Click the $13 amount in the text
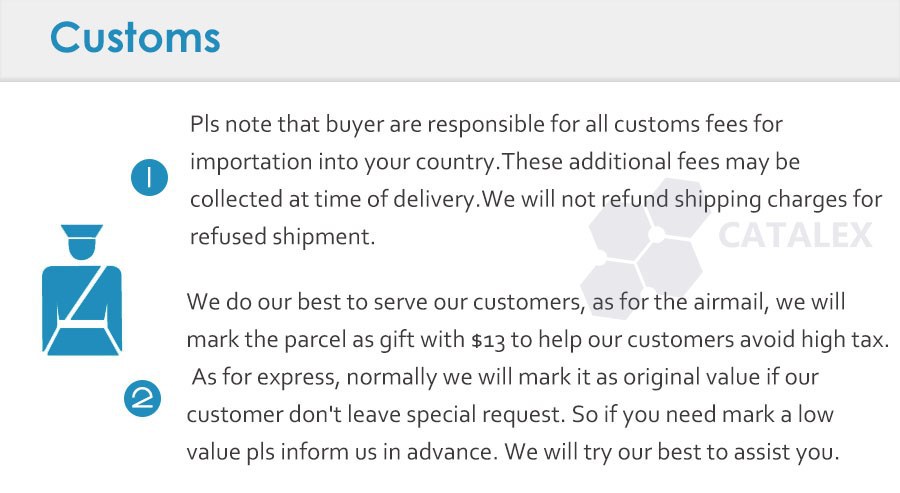Viewport: 900px width, 493px height. pyautogui.click(x=488, y=339)
